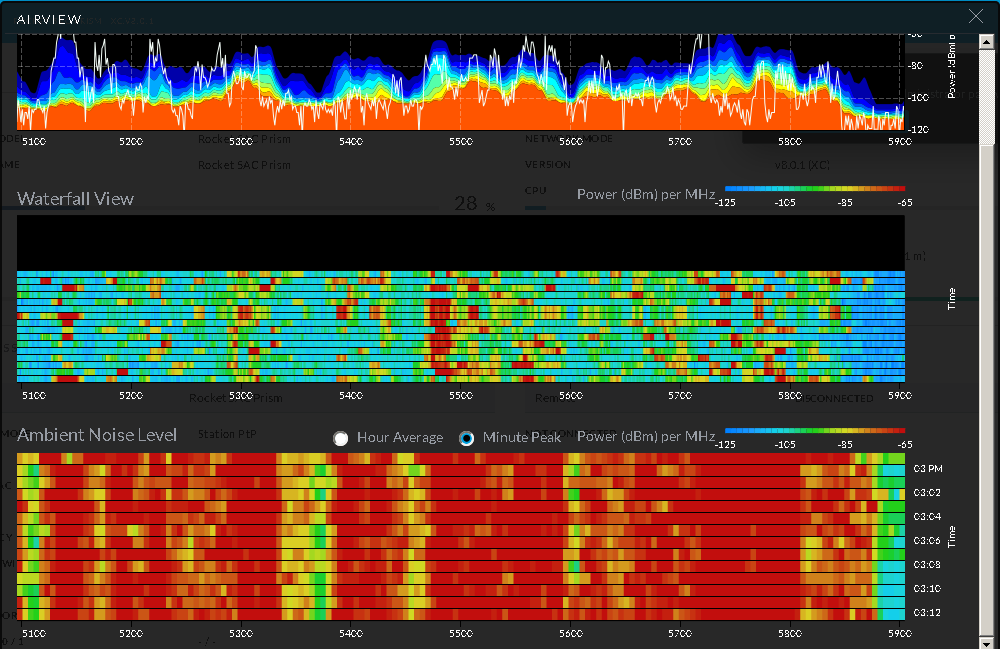Click the 03:04 time label
The image size is (1000, 649).
pos(927,516)
